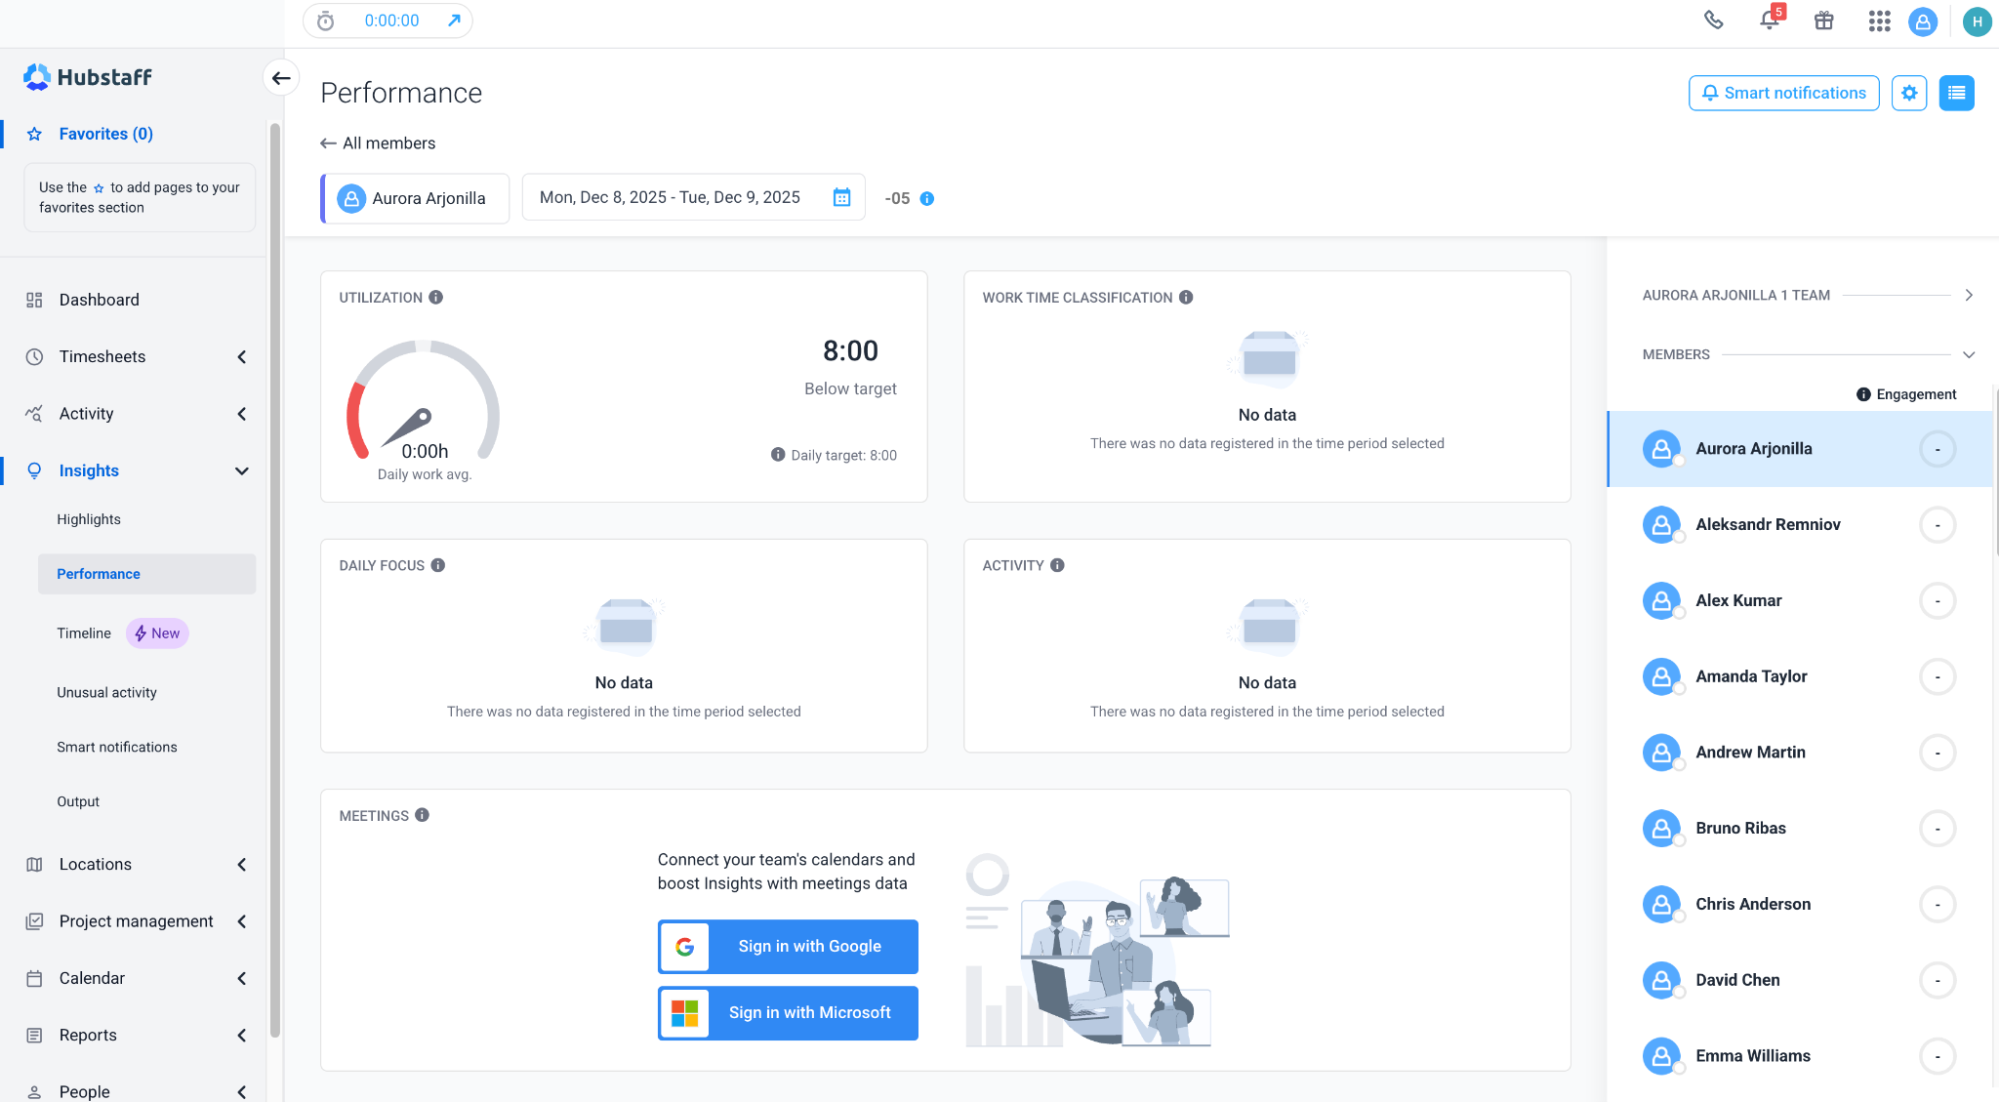The width and height of the screenshot is (1999, 1102).
Task: Open the calendar date picker icon
Action: [841, 198]
